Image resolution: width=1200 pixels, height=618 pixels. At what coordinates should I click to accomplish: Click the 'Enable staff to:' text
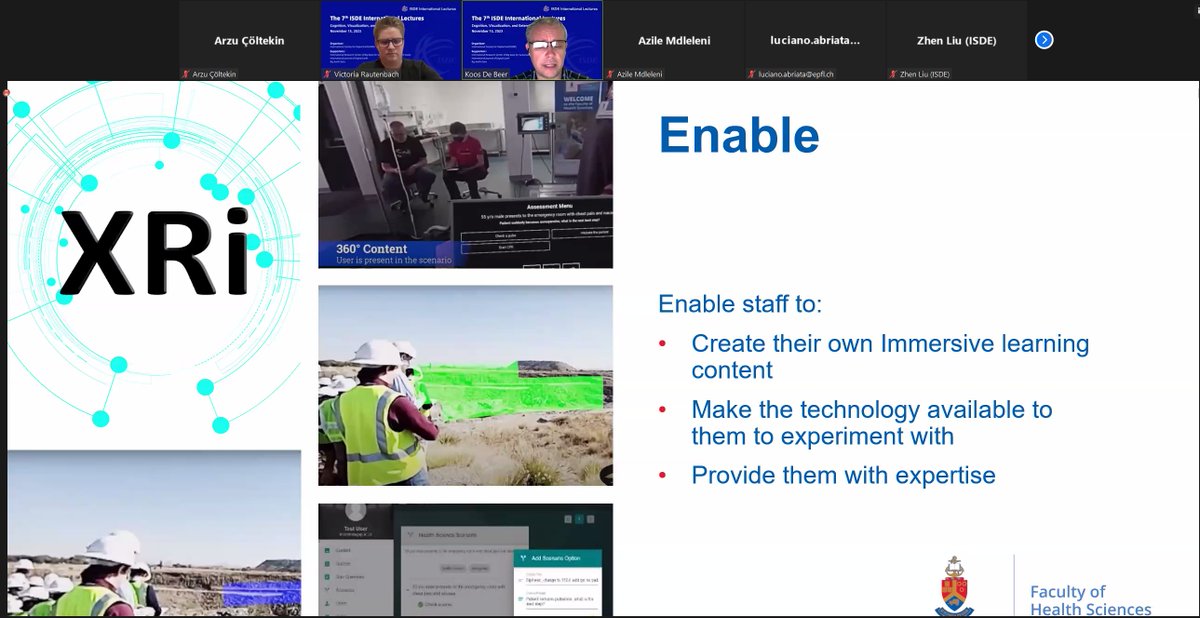[x=740, y=304]
